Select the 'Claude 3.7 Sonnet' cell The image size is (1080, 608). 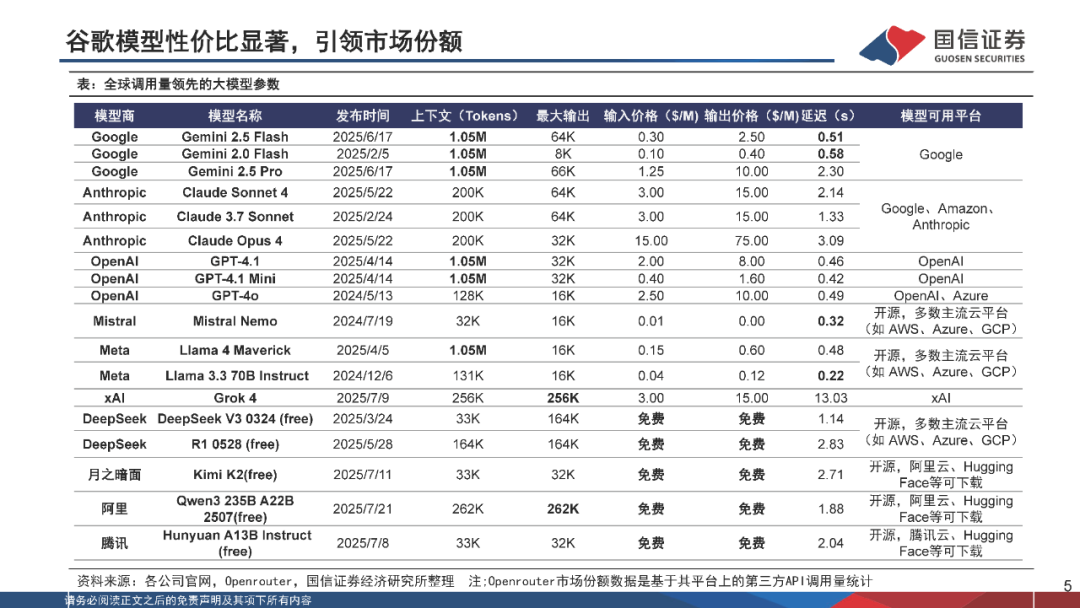[235, 217]
